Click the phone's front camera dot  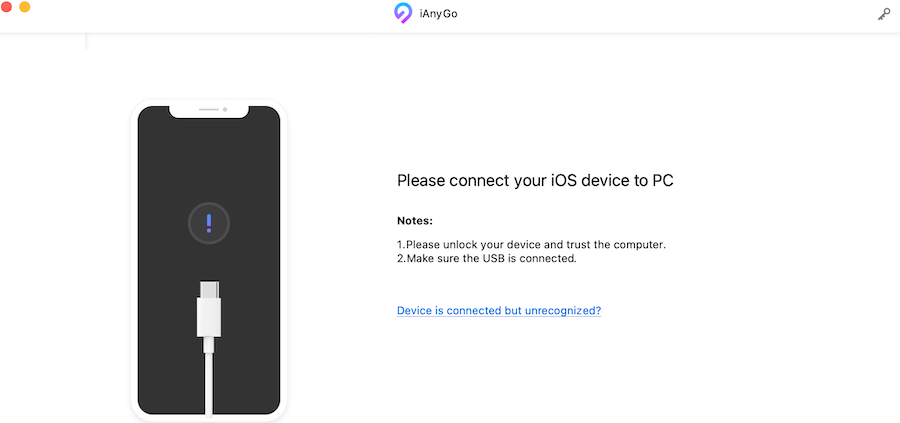[225, 109]
